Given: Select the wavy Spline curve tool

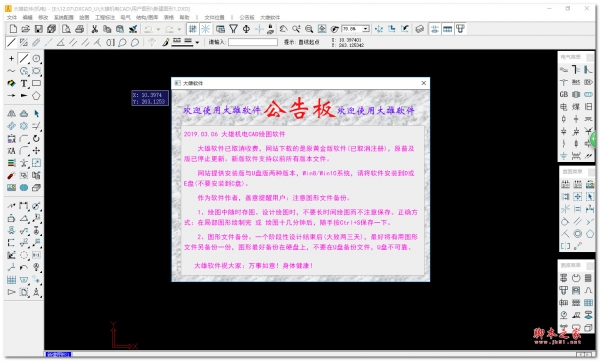Looking at the screenshot, I should pyautogui.click(x=11, y=71).
